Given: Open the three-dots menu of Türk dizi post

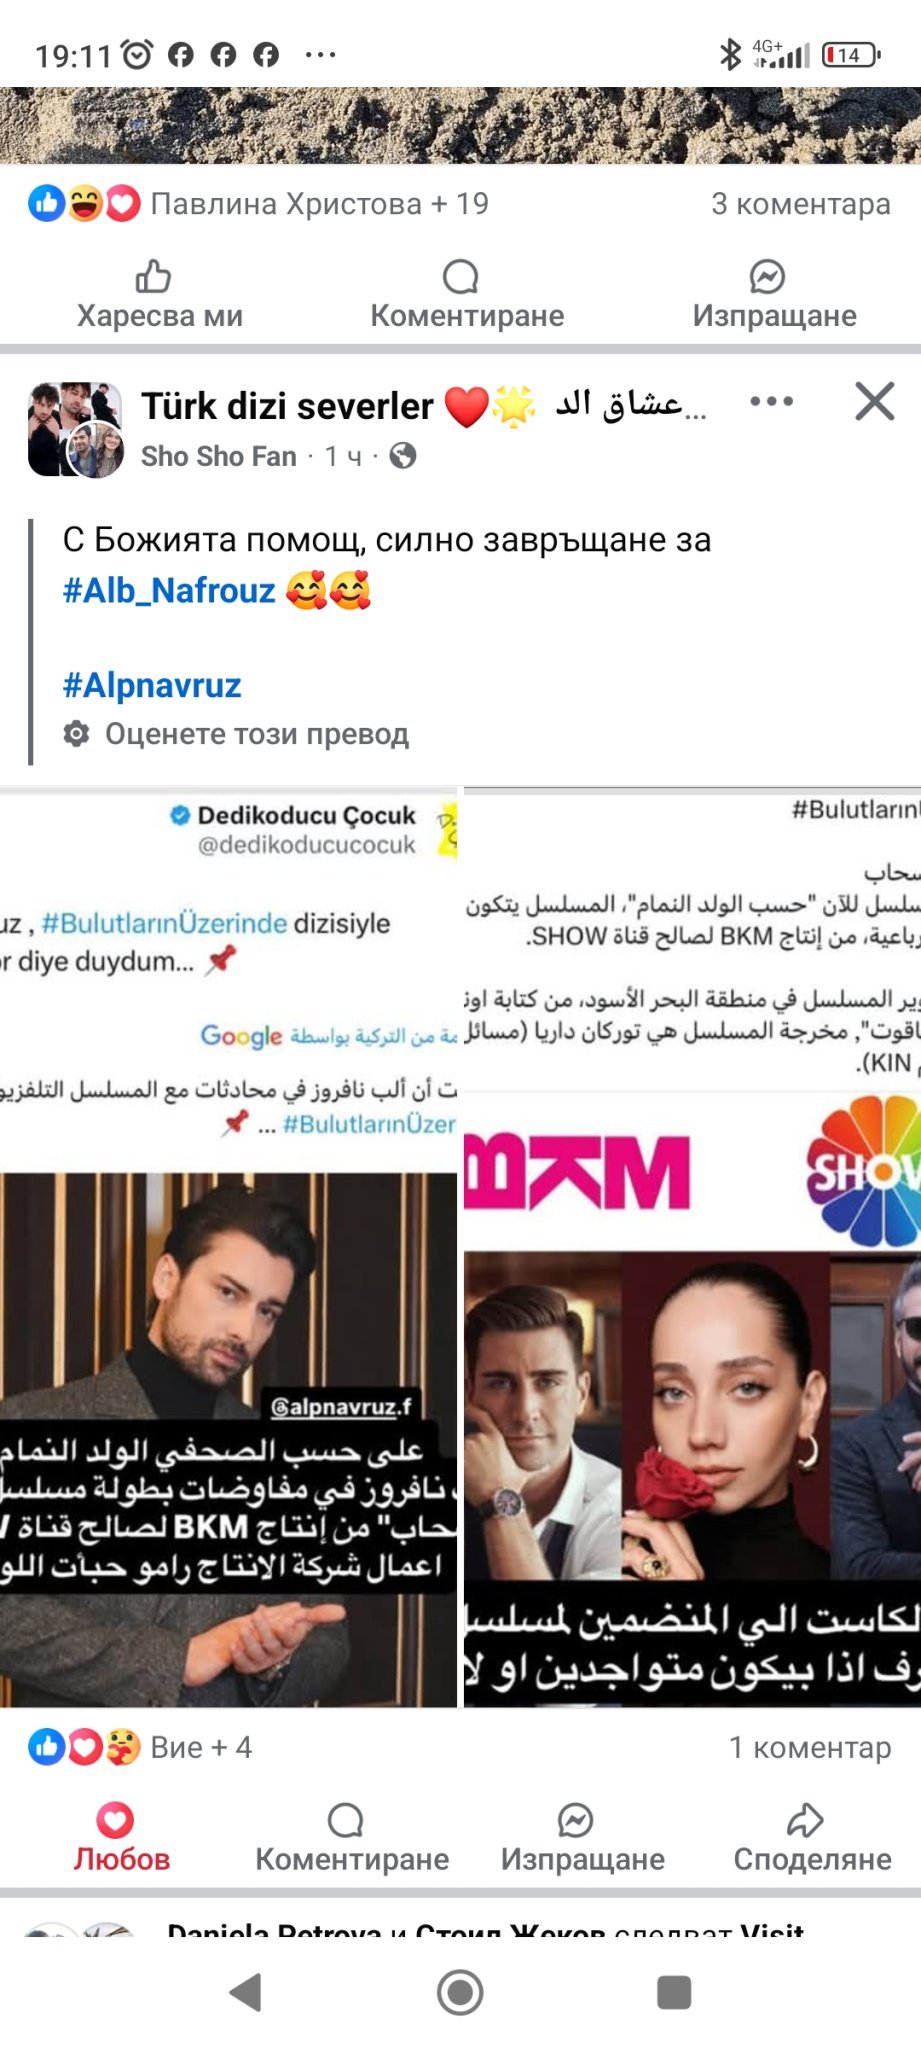Looking at the screenshot, I should tap(771, 402).
